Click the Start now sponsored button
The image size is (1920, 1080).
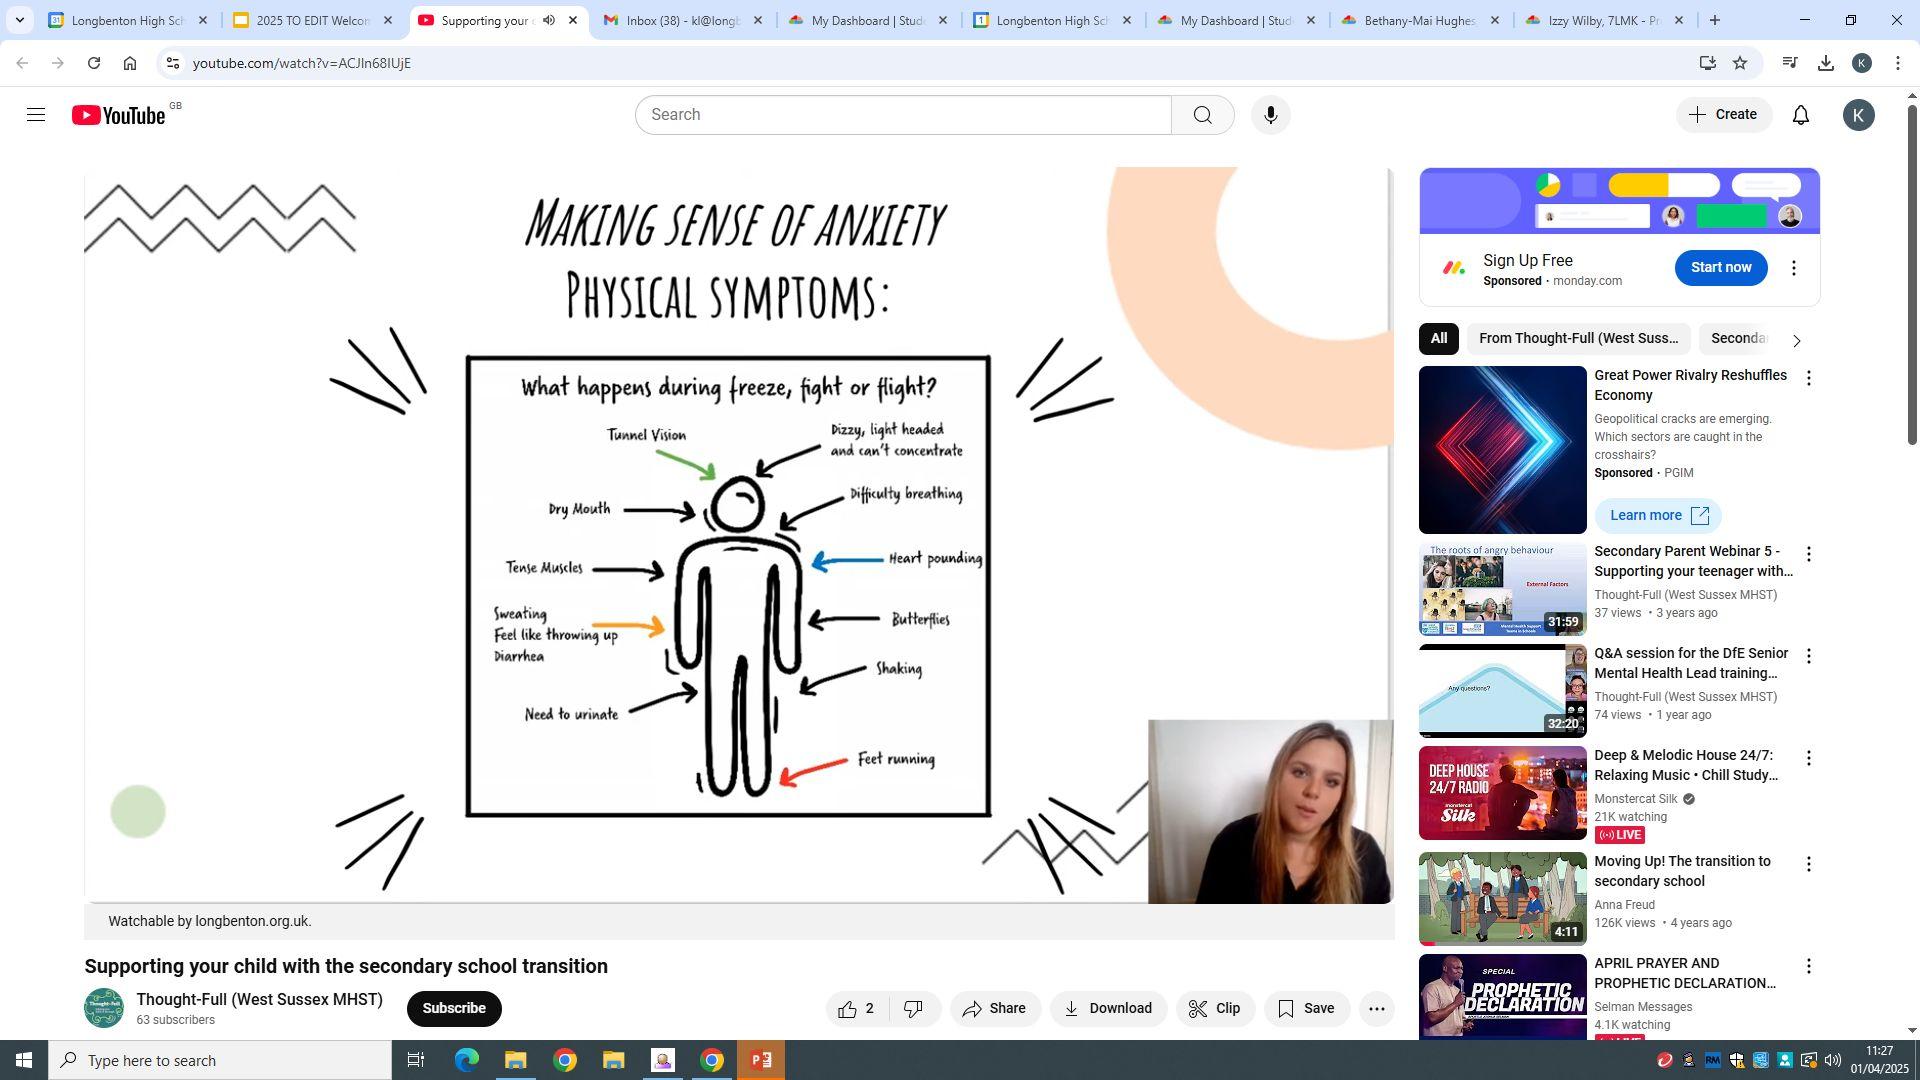[x=1720, y=268]
